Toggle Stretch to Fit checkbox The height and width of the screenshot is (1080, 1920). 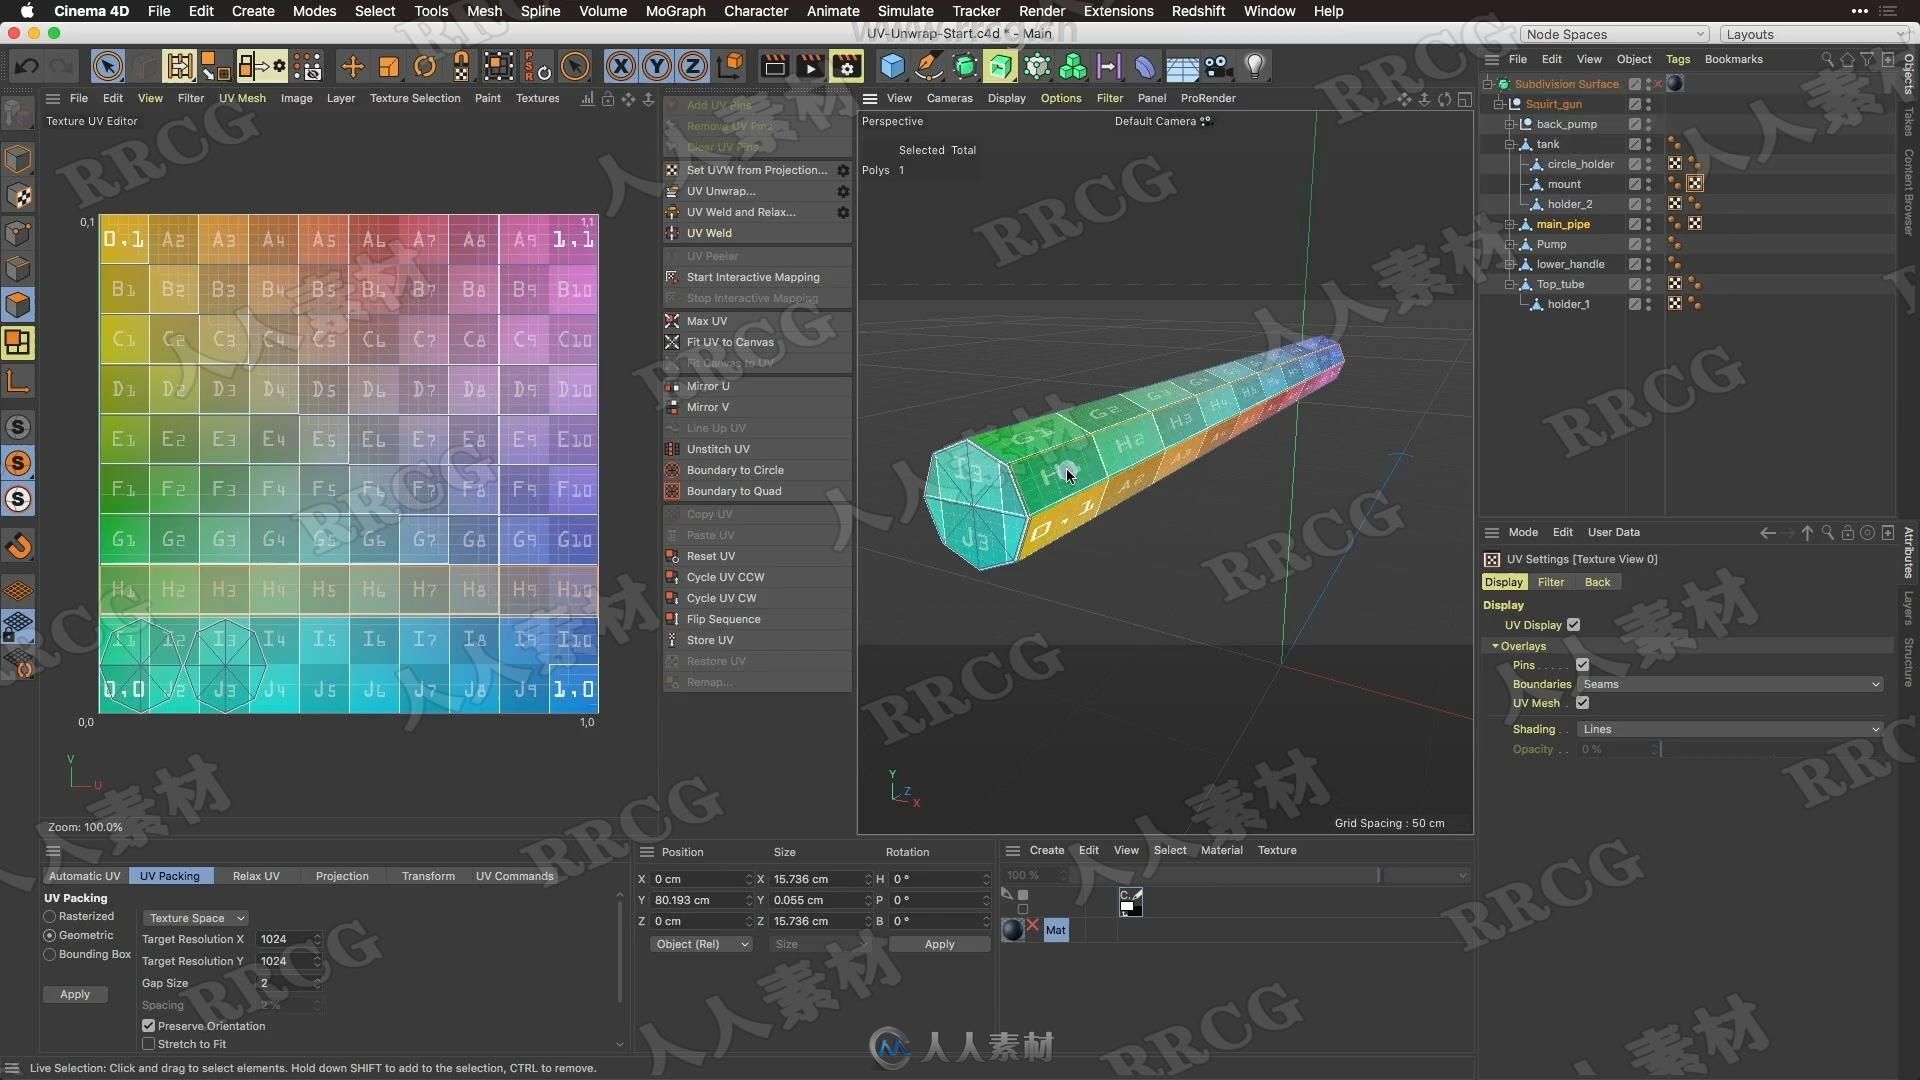(150, 1043)
